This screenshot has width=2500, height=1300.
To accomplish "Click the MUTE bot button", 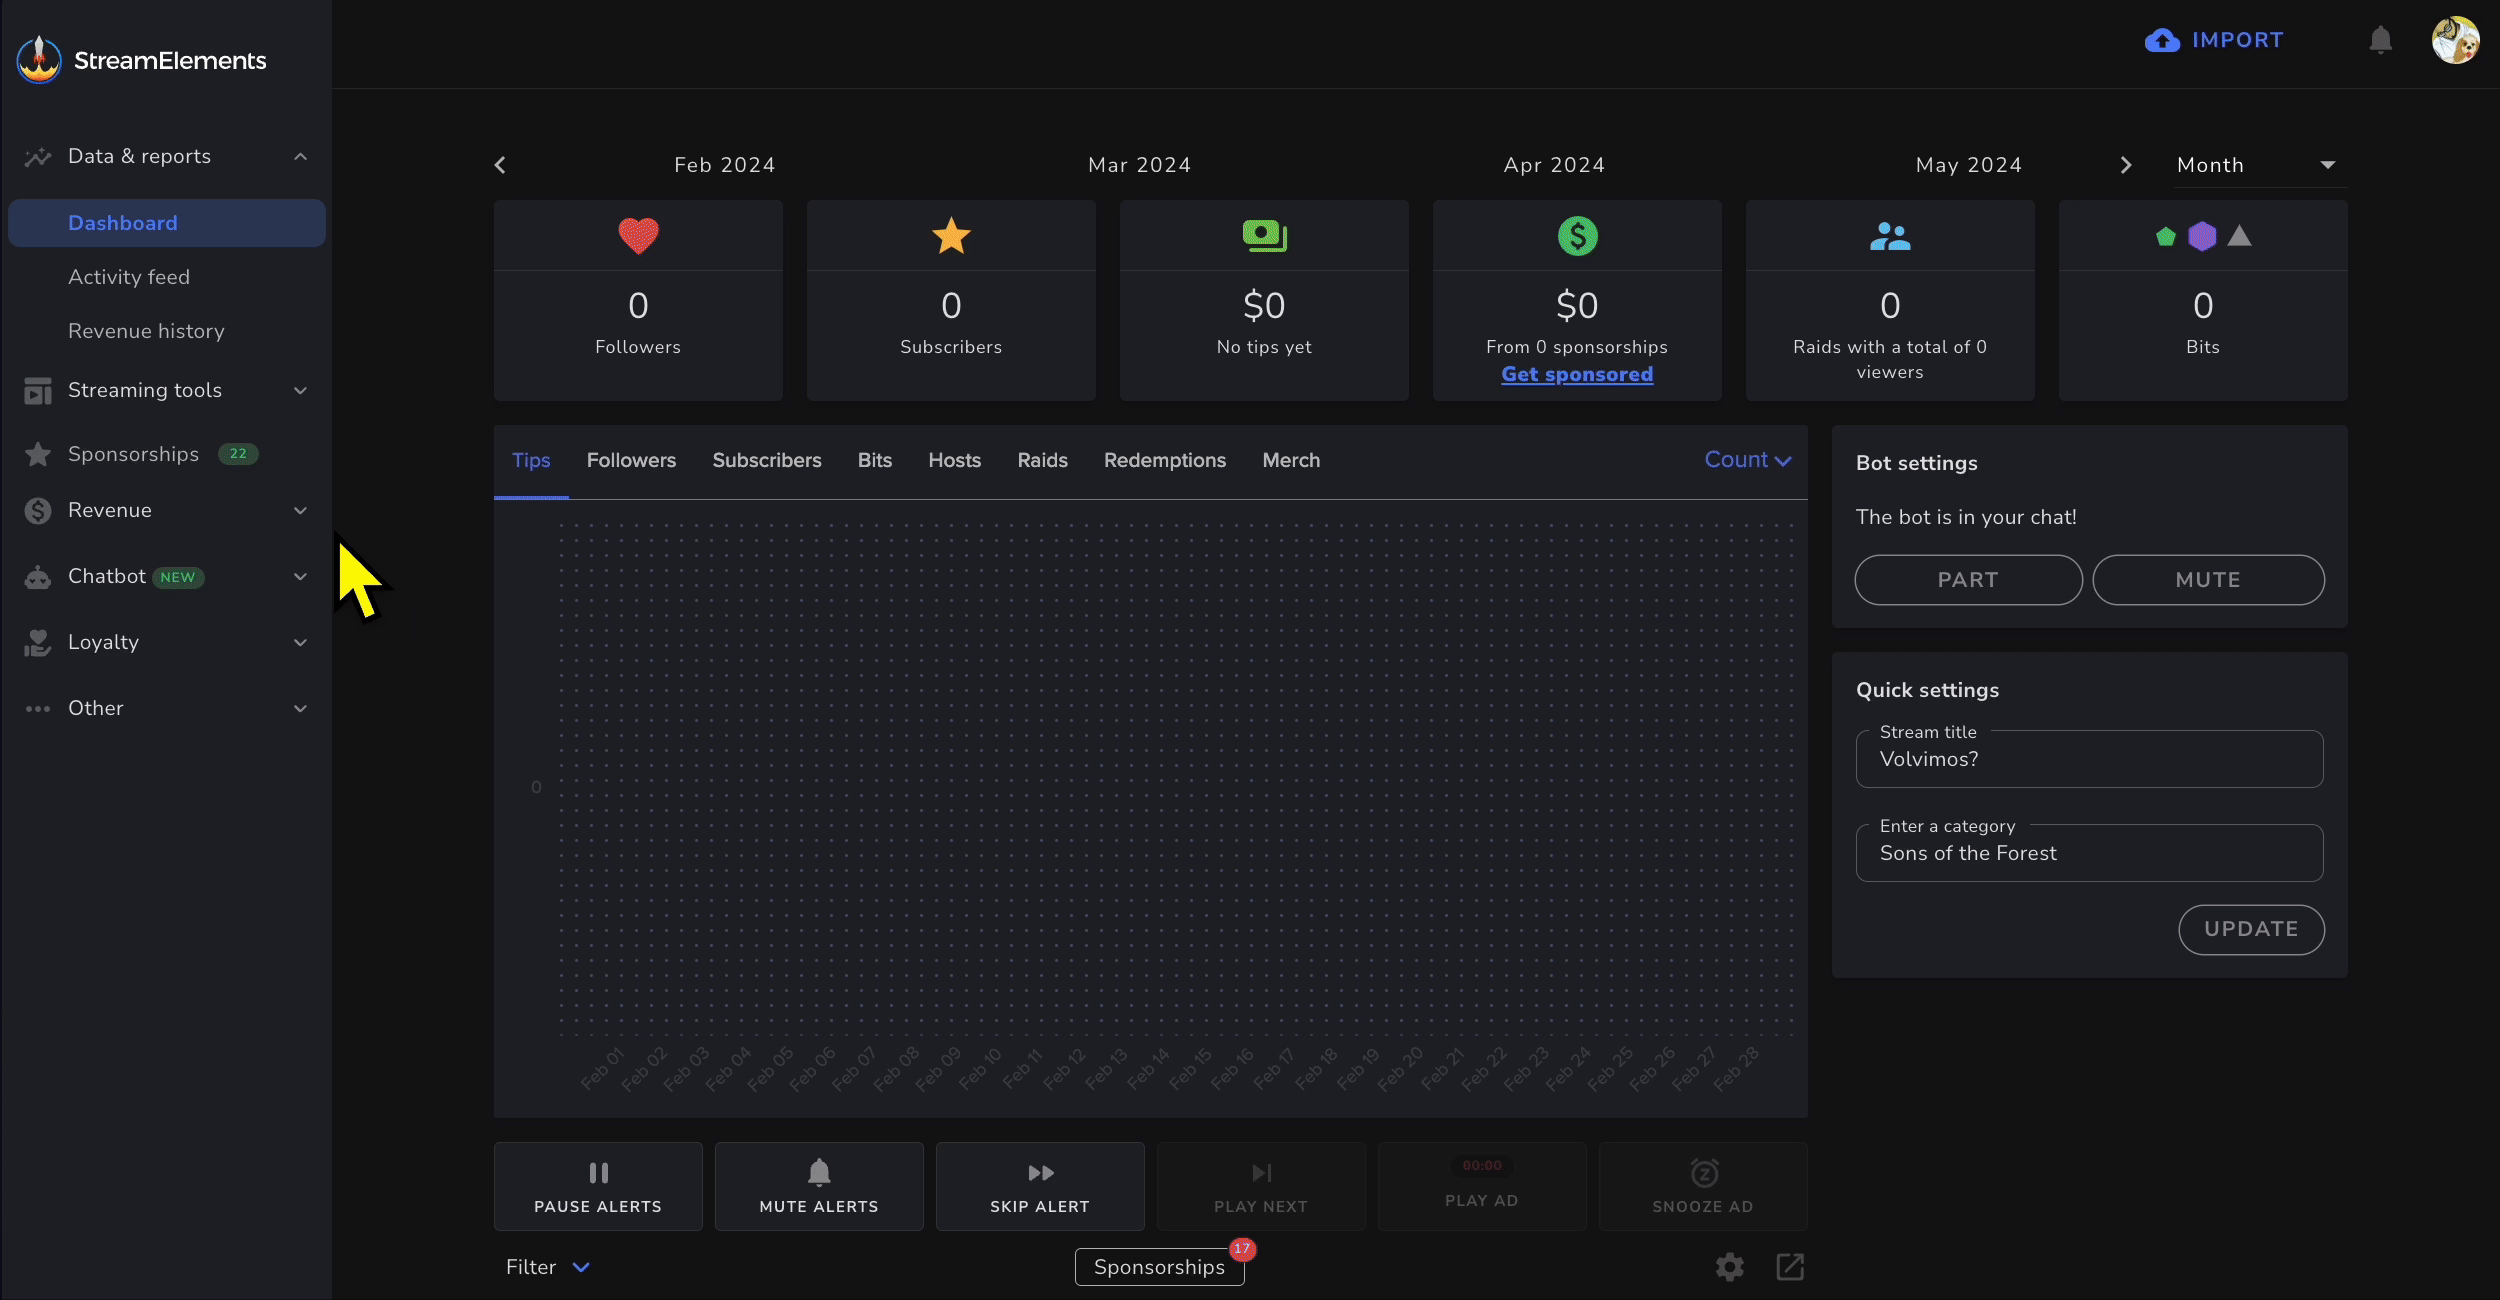I will 2208,580.
